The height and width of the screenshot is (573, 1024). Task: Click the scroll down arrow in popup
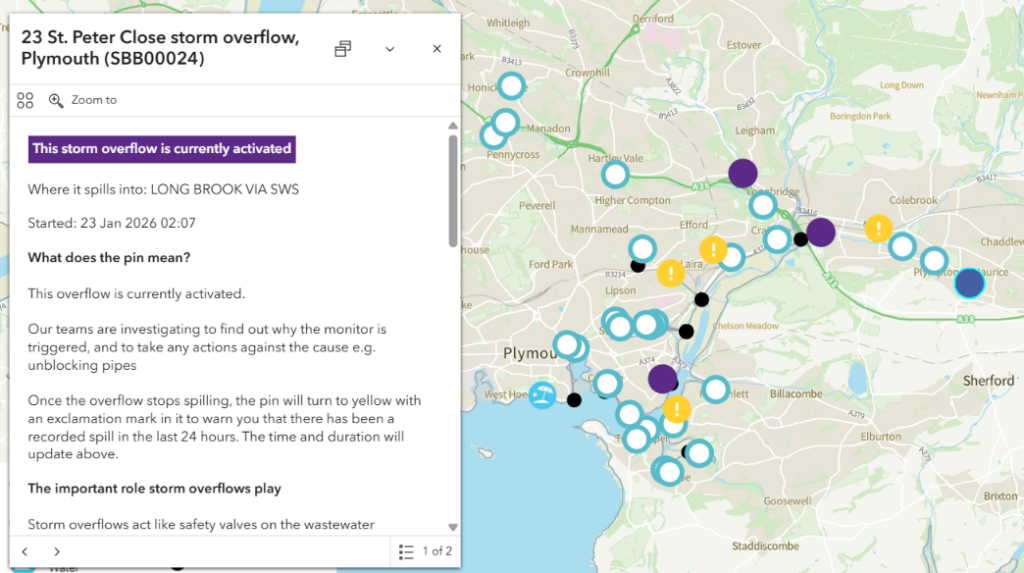click(x=452, y=526)
